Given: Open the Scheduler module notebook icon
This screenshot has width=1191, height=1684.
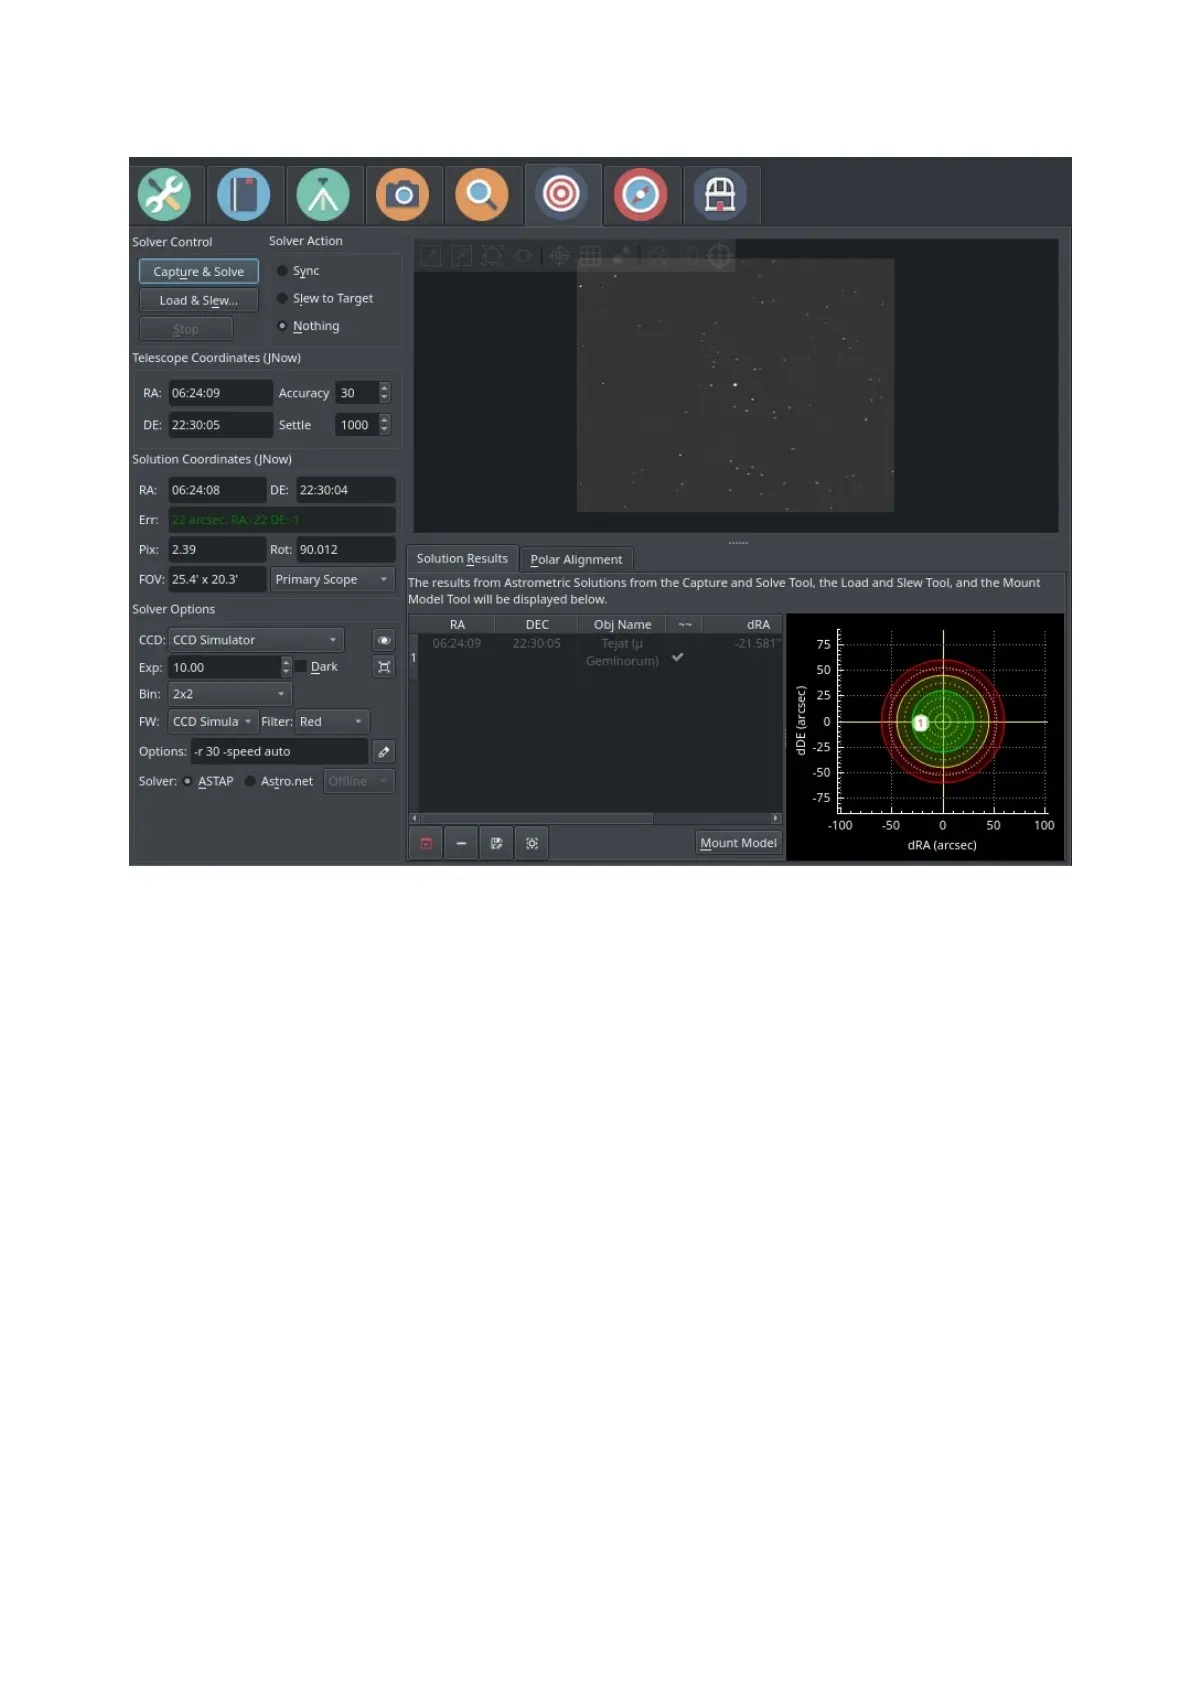Looking at the screenshot, I should pos(244,195).
